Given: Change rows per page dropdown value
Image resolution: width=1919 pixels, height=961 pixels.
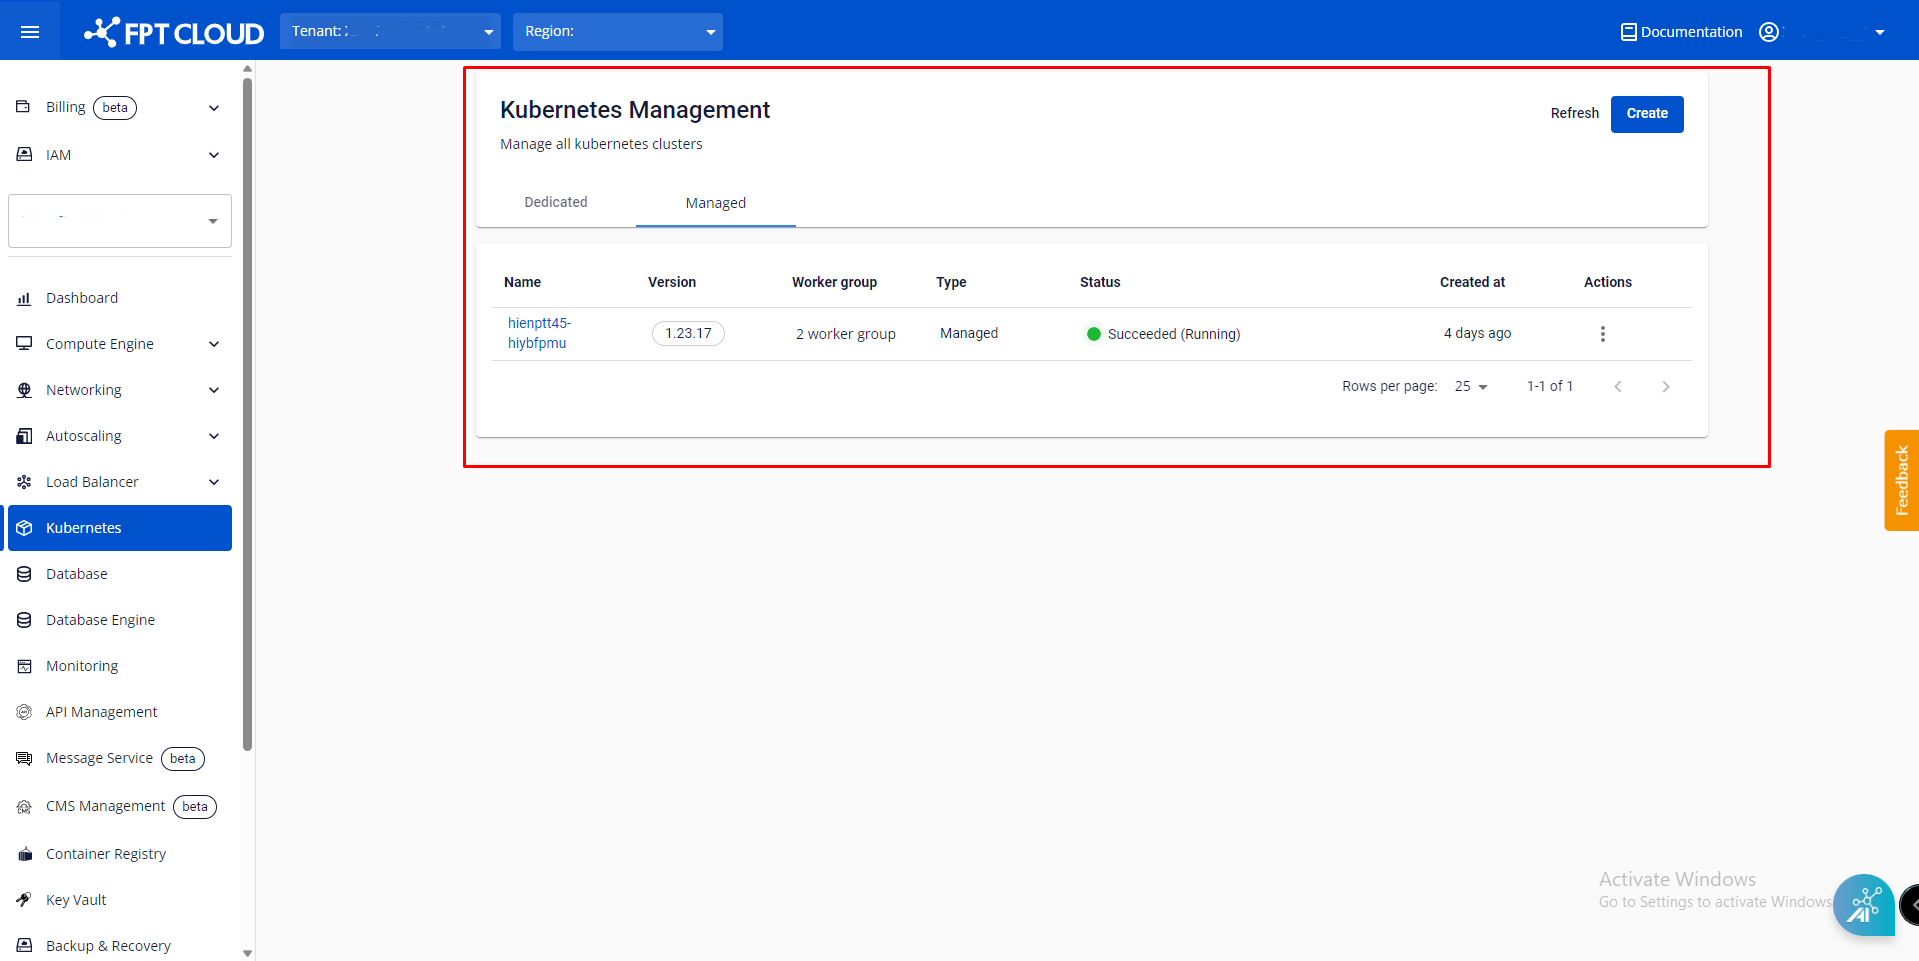Looking at the screenshot, I should 1471,387.
